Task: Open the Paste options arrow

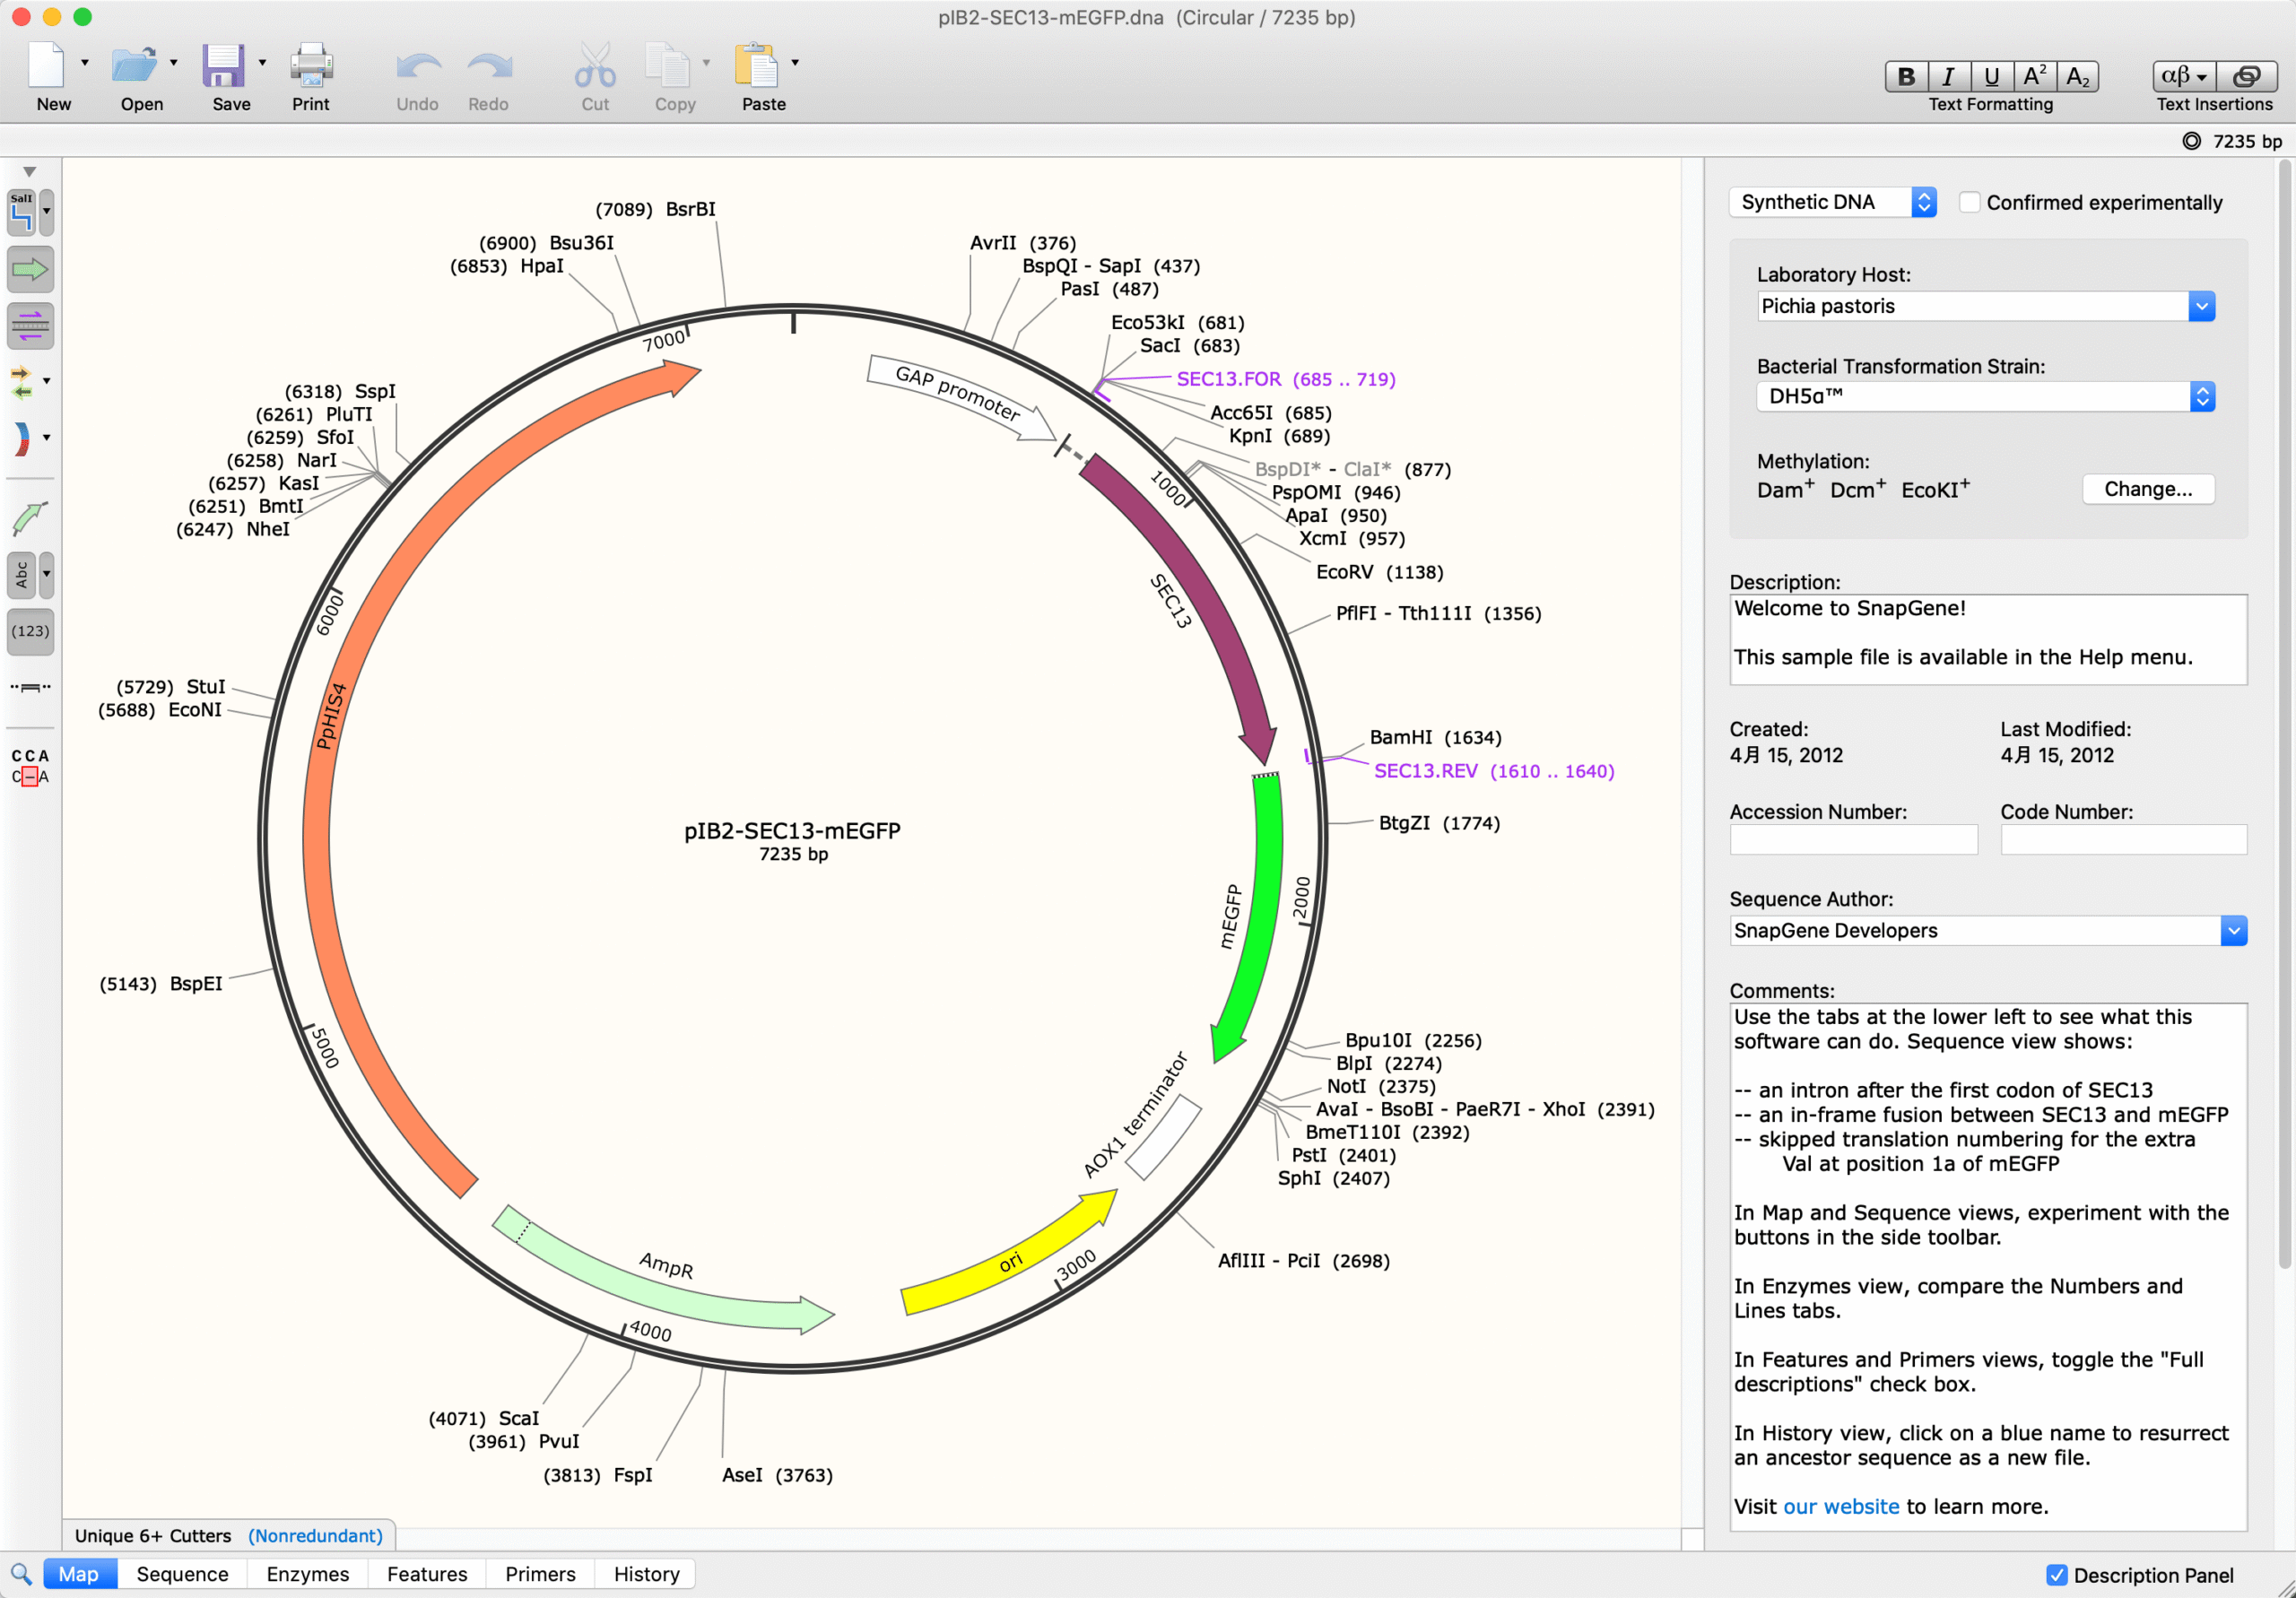Action: pos(796,63)
